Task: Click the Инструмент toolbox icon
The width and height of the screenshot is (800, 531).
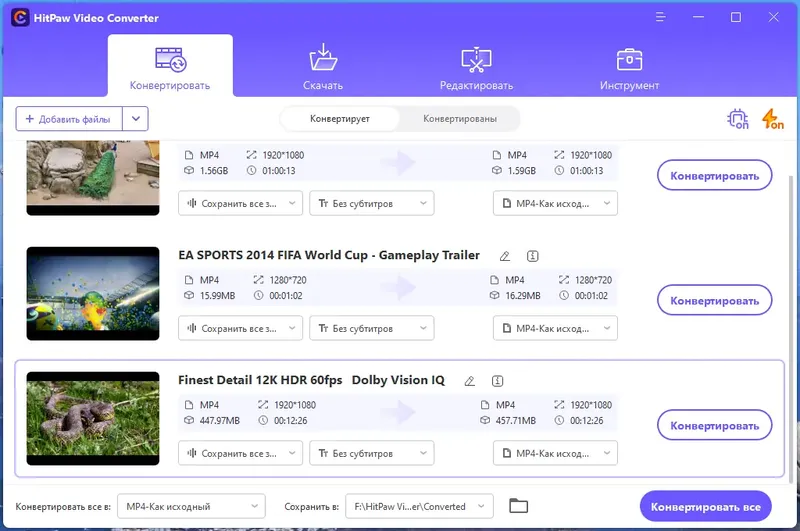Action: 630,59
